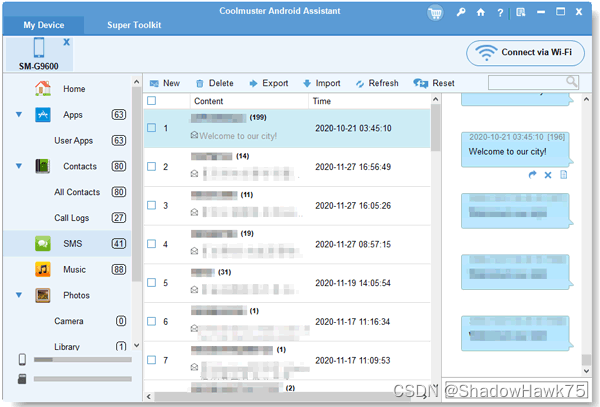The image size is (600, 407).
Task: Select the SM-G9600 phone device icon
Action: point(39,47)
